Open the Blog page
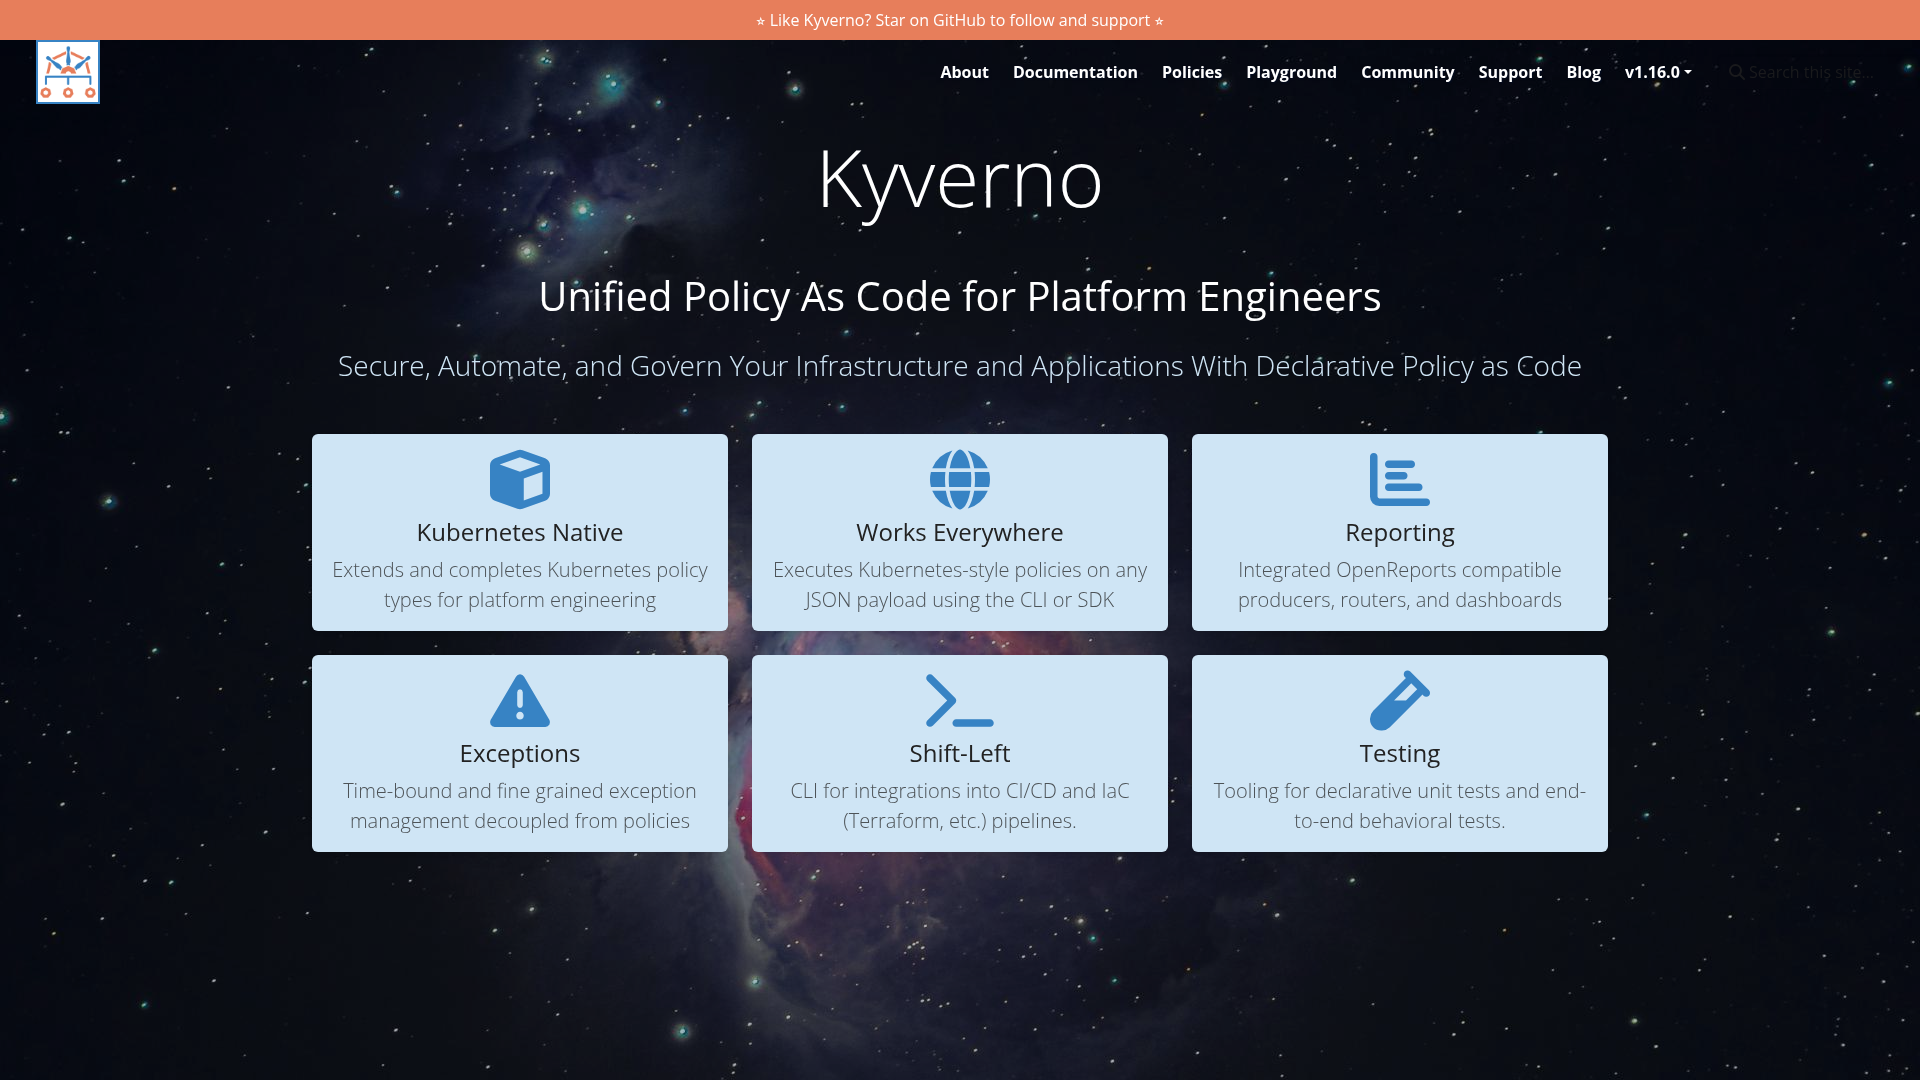This screenshot has width=1920, height=1080. click(x=1583, y=72)
